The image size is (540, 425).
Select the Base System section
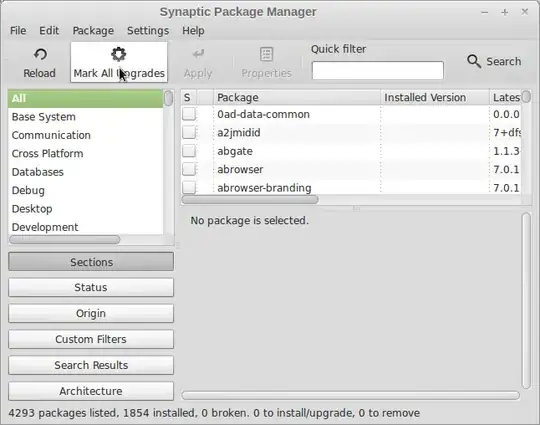tap(85, 117)
